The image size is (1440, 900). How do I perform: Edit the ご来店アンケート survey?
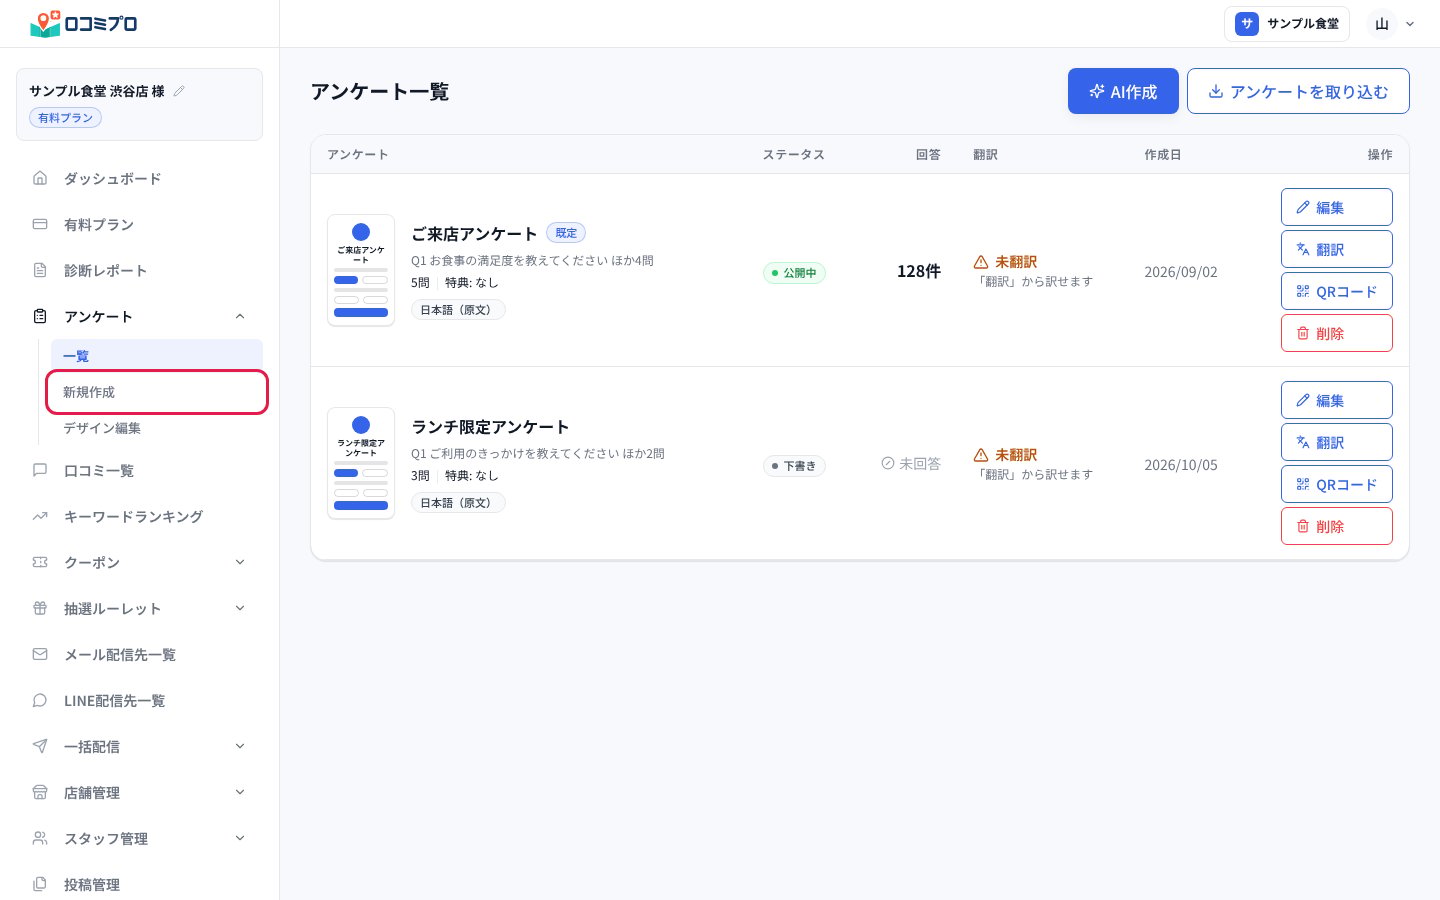tap(1336, 207)
